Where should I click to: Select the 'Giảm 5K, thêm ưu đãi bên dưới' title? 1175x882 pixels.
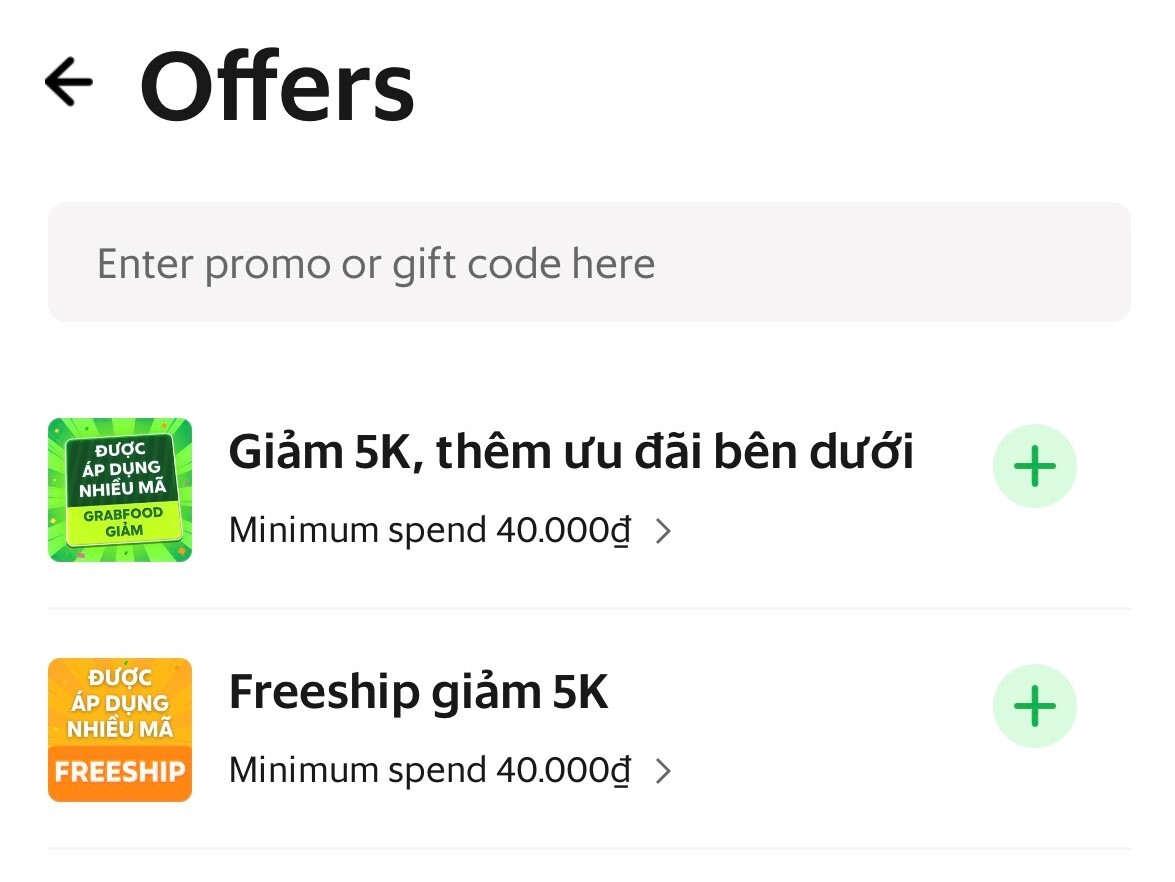coord(571,452)
